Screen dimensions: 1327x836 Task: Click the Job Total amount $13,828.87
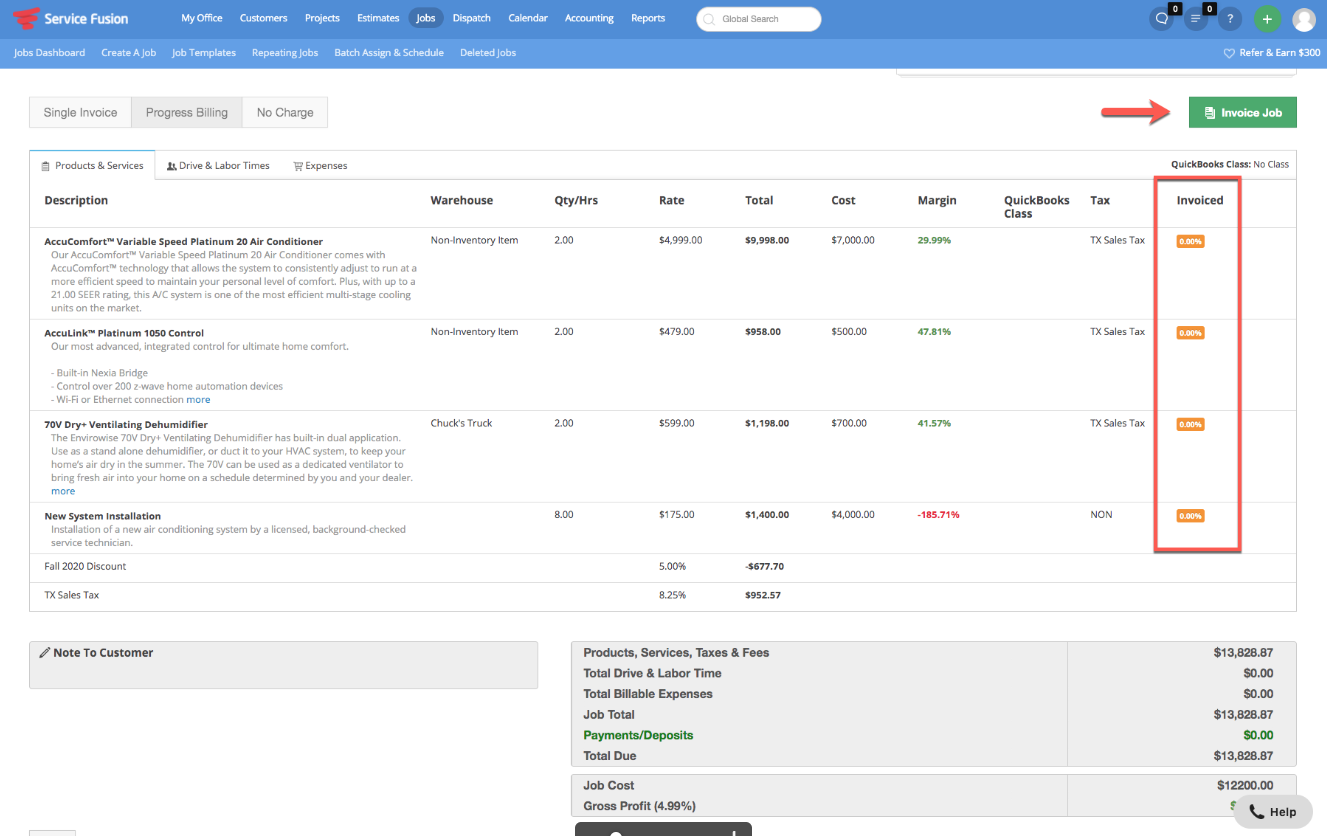[1243, 714]
